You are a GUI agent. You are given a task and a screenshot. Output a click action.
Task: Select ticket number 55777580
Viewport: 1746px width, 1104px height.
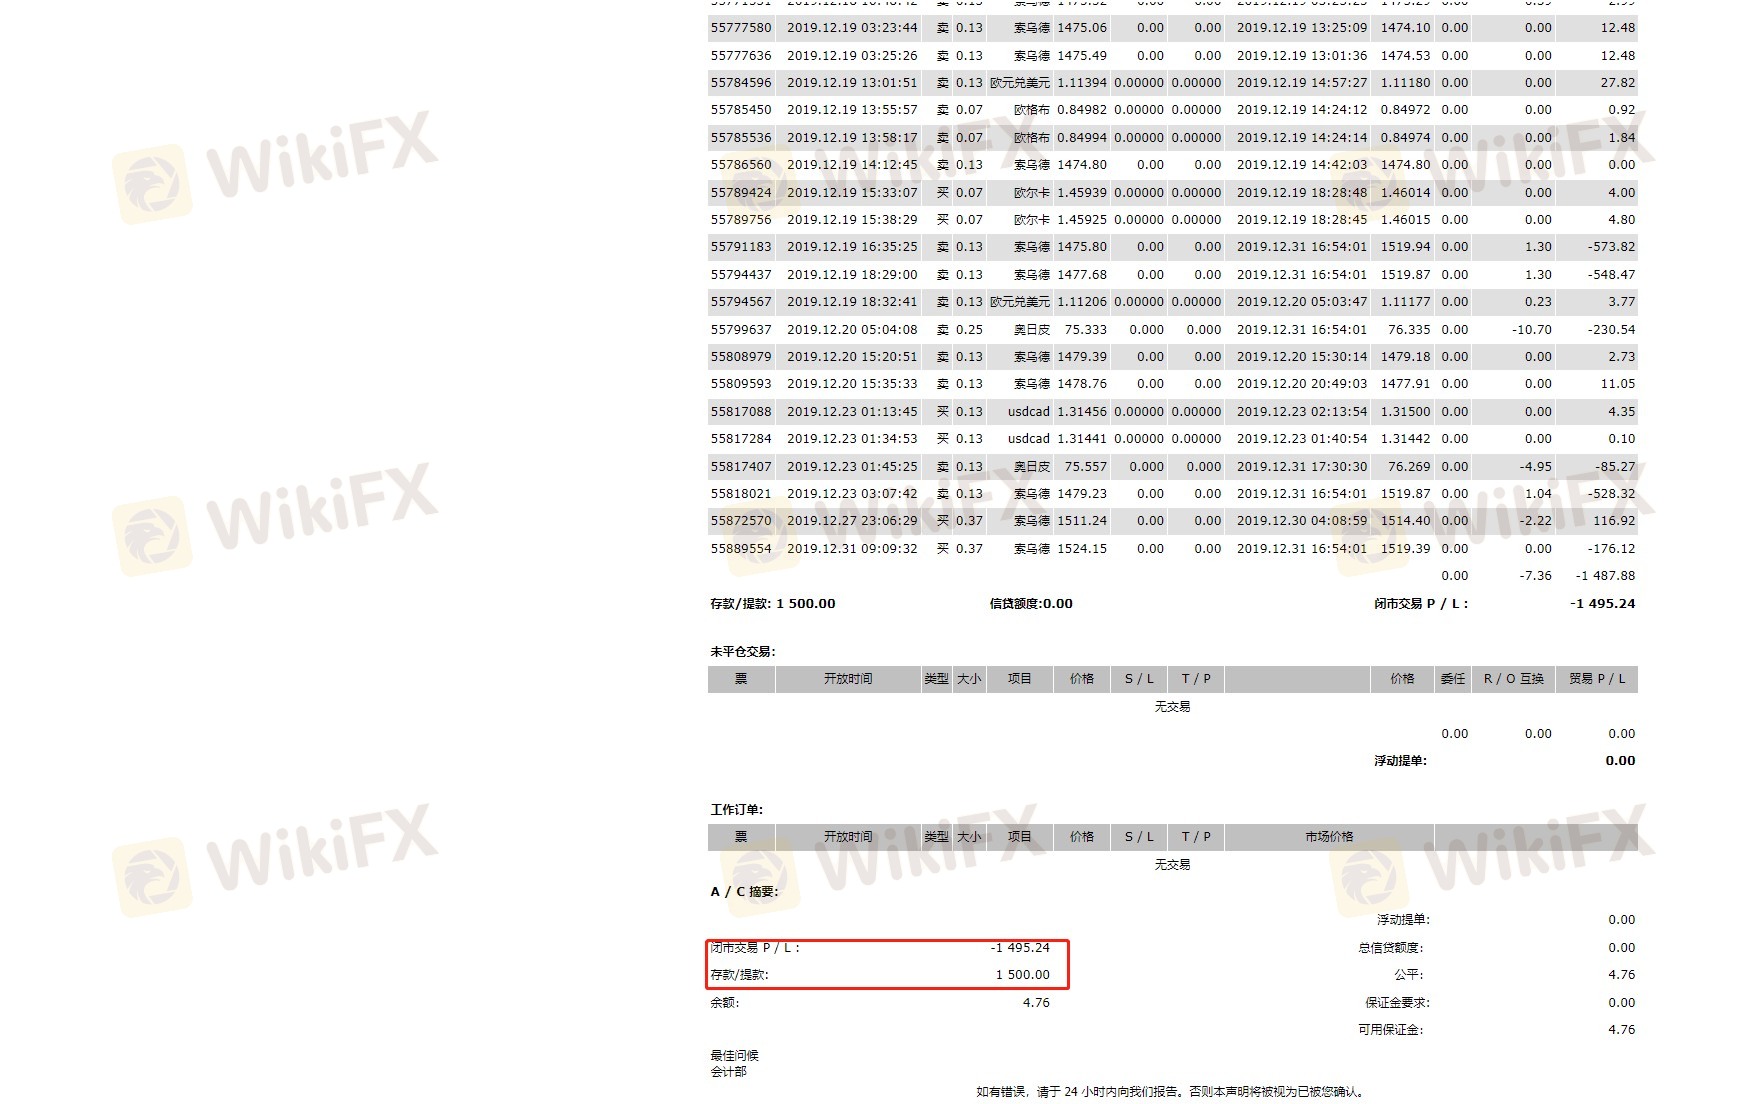pos(741,28)
